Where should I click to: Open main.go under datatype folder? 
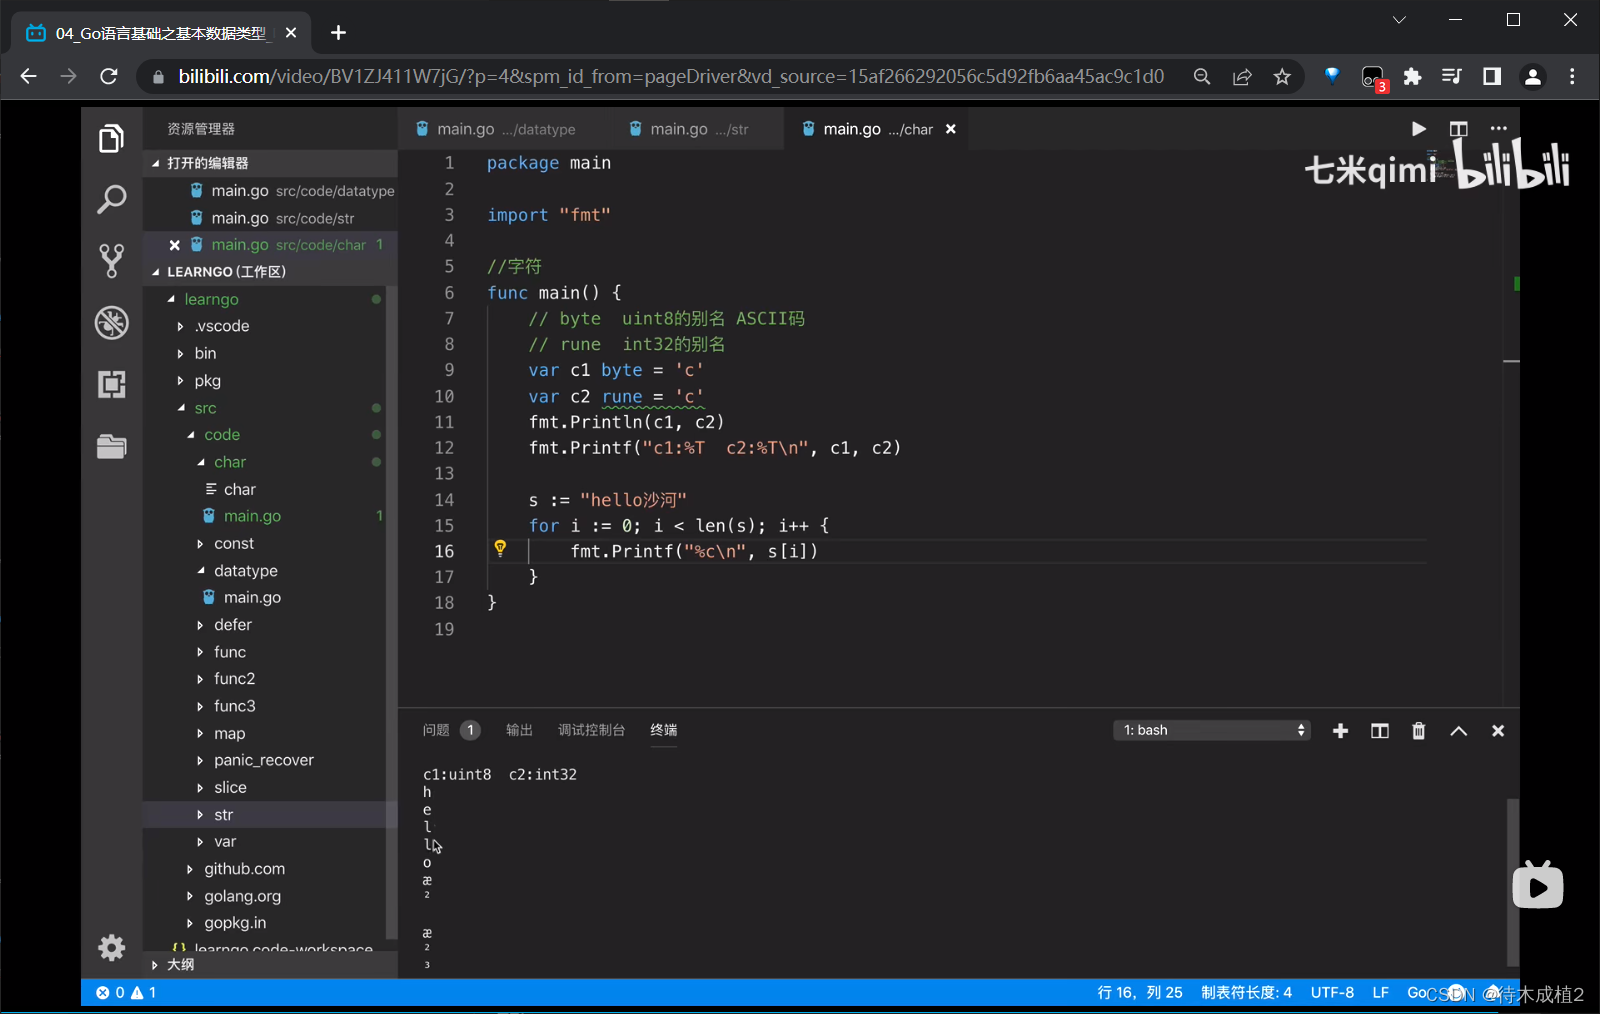coord(252,597)
